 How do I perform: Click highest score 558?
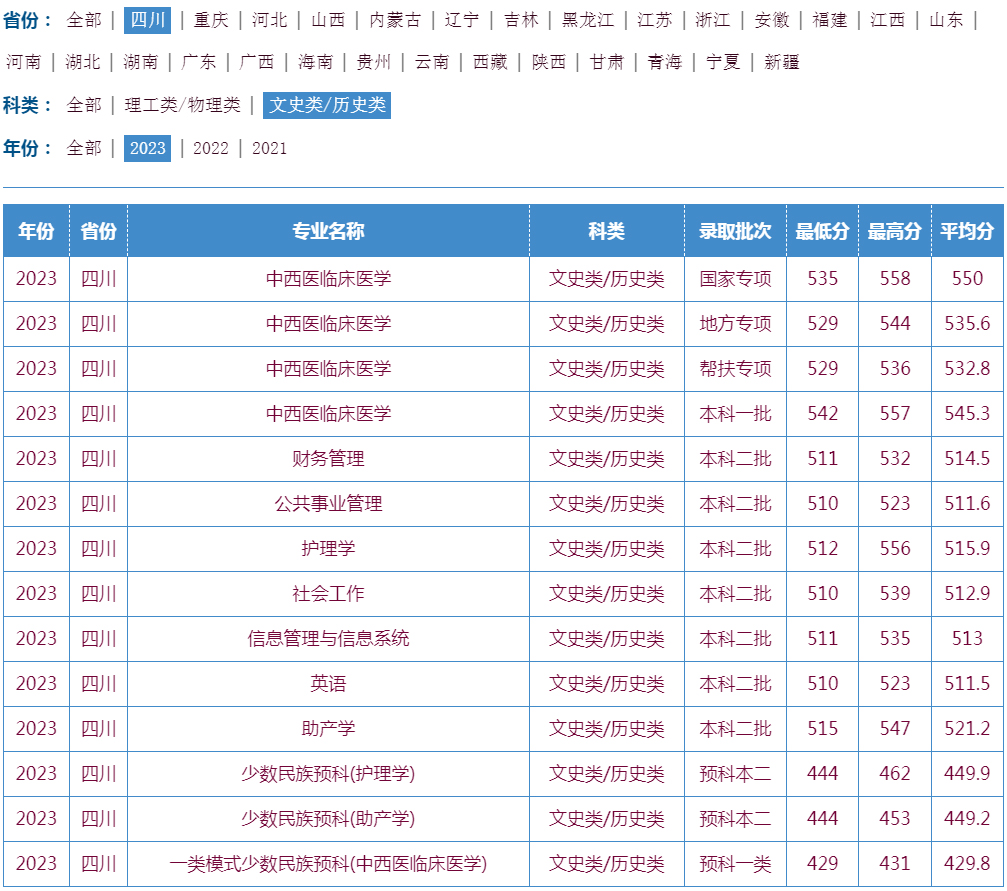[x=895, y=279]
